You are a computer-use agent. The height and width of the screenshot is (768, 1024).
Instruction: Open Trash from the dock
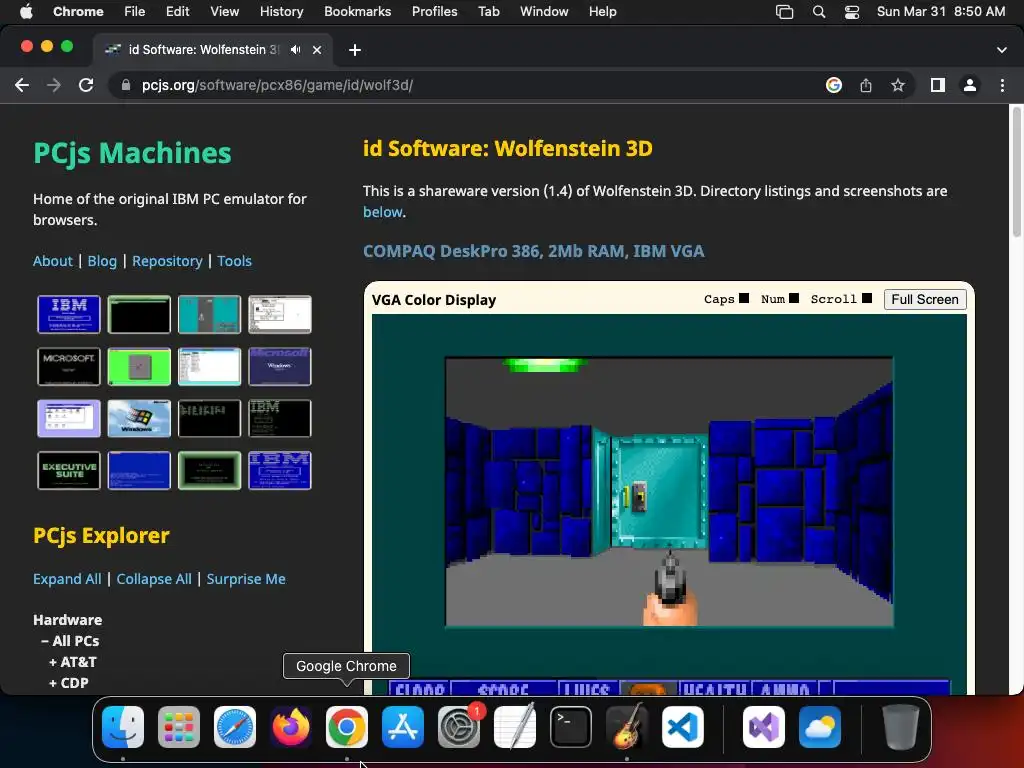901,727
